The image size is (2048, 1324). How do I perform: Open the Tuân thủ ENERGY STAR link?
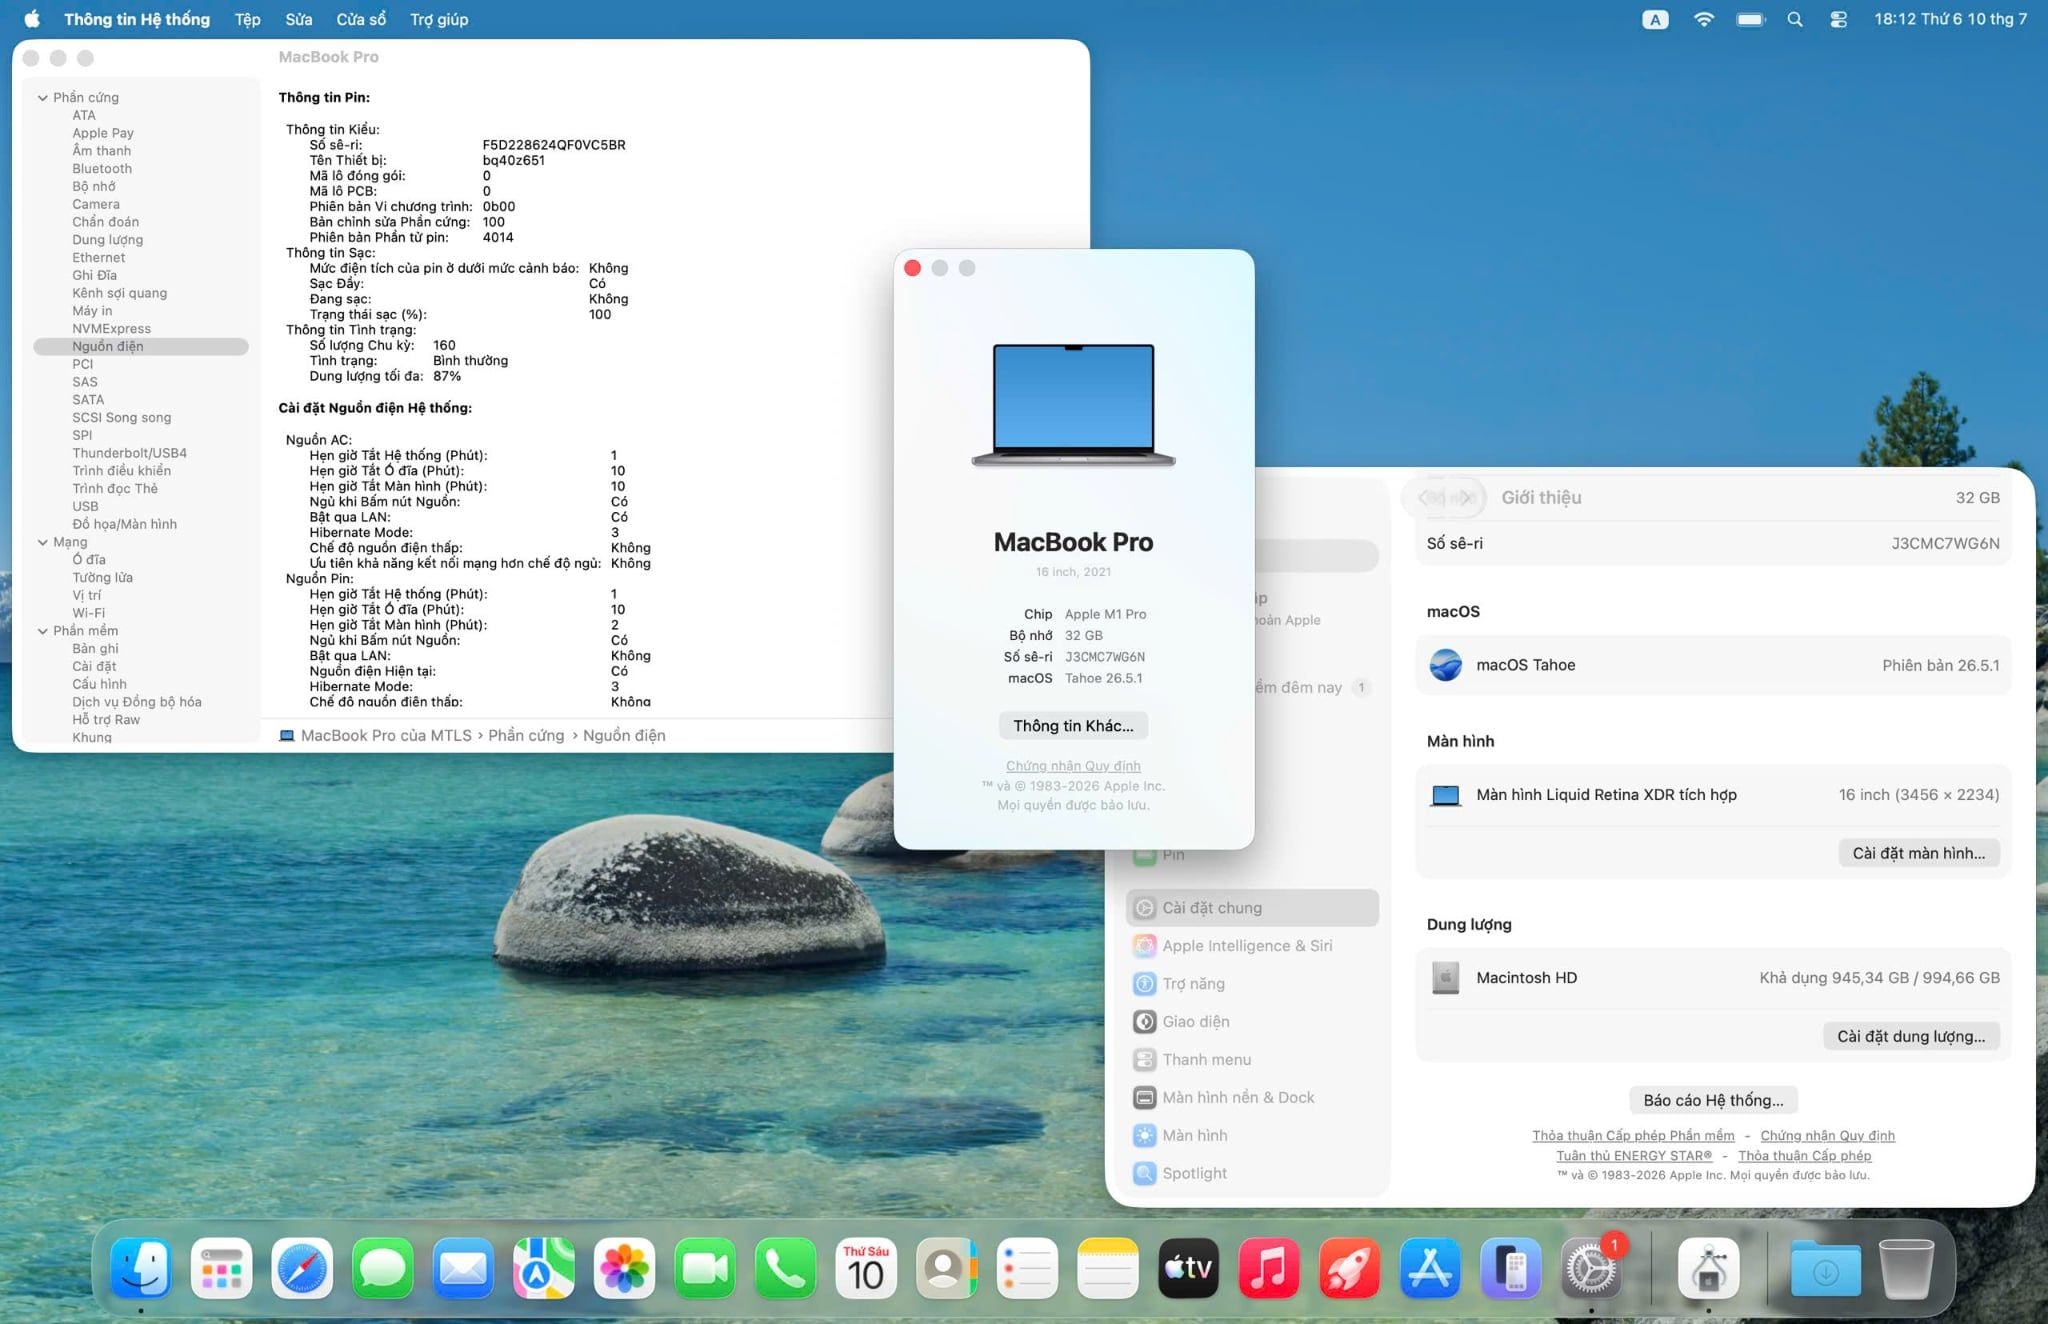point(1634,1156)
